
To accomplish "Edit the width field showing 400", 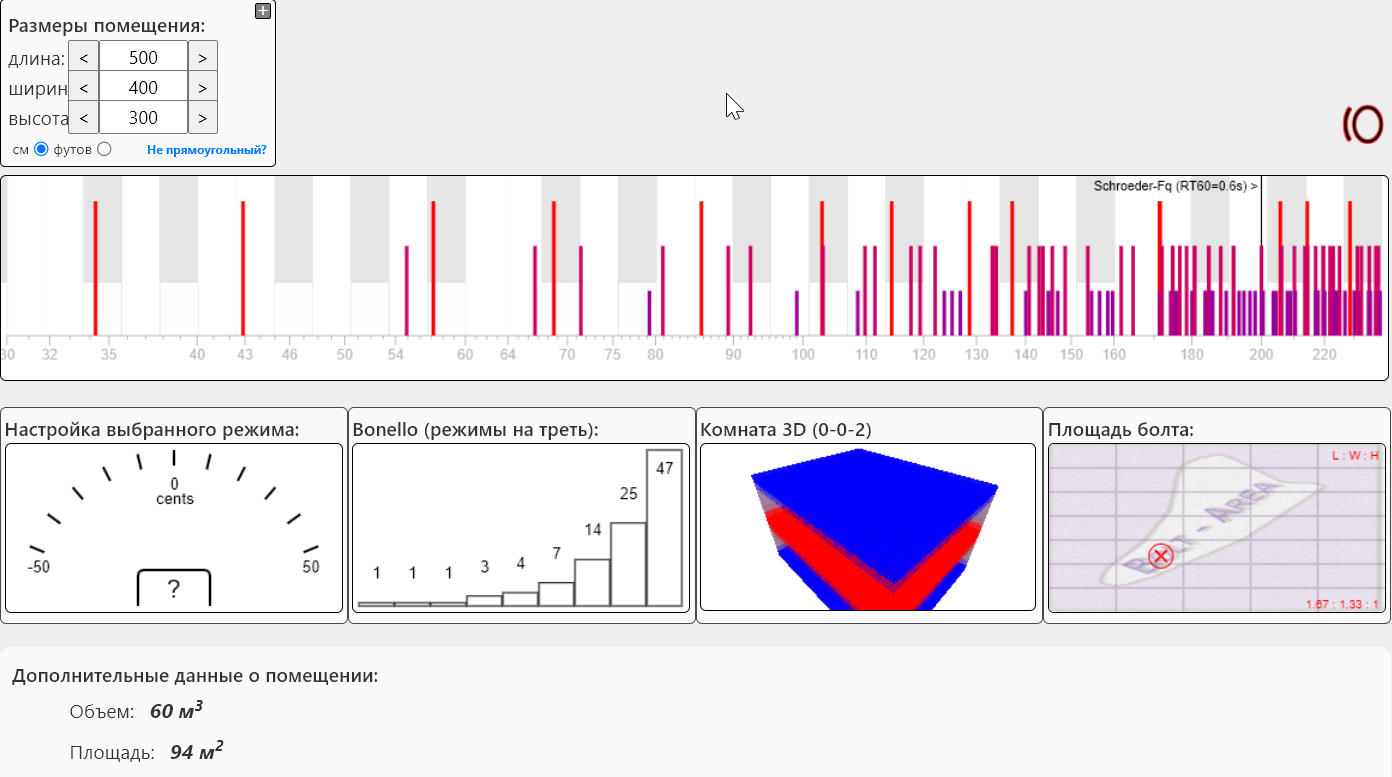I will pyautogui.click(x=144, y=88).
